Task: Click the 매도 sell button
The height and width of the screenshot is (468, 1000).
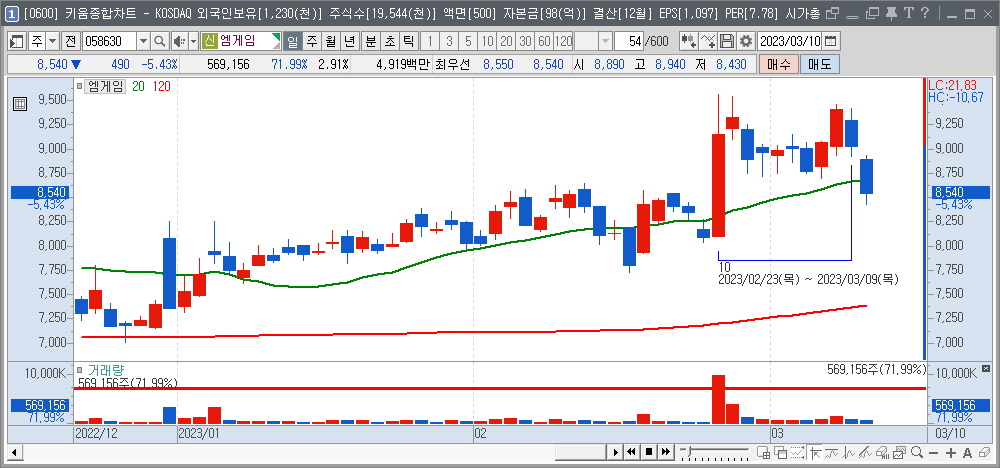Action: pos(820,64)
